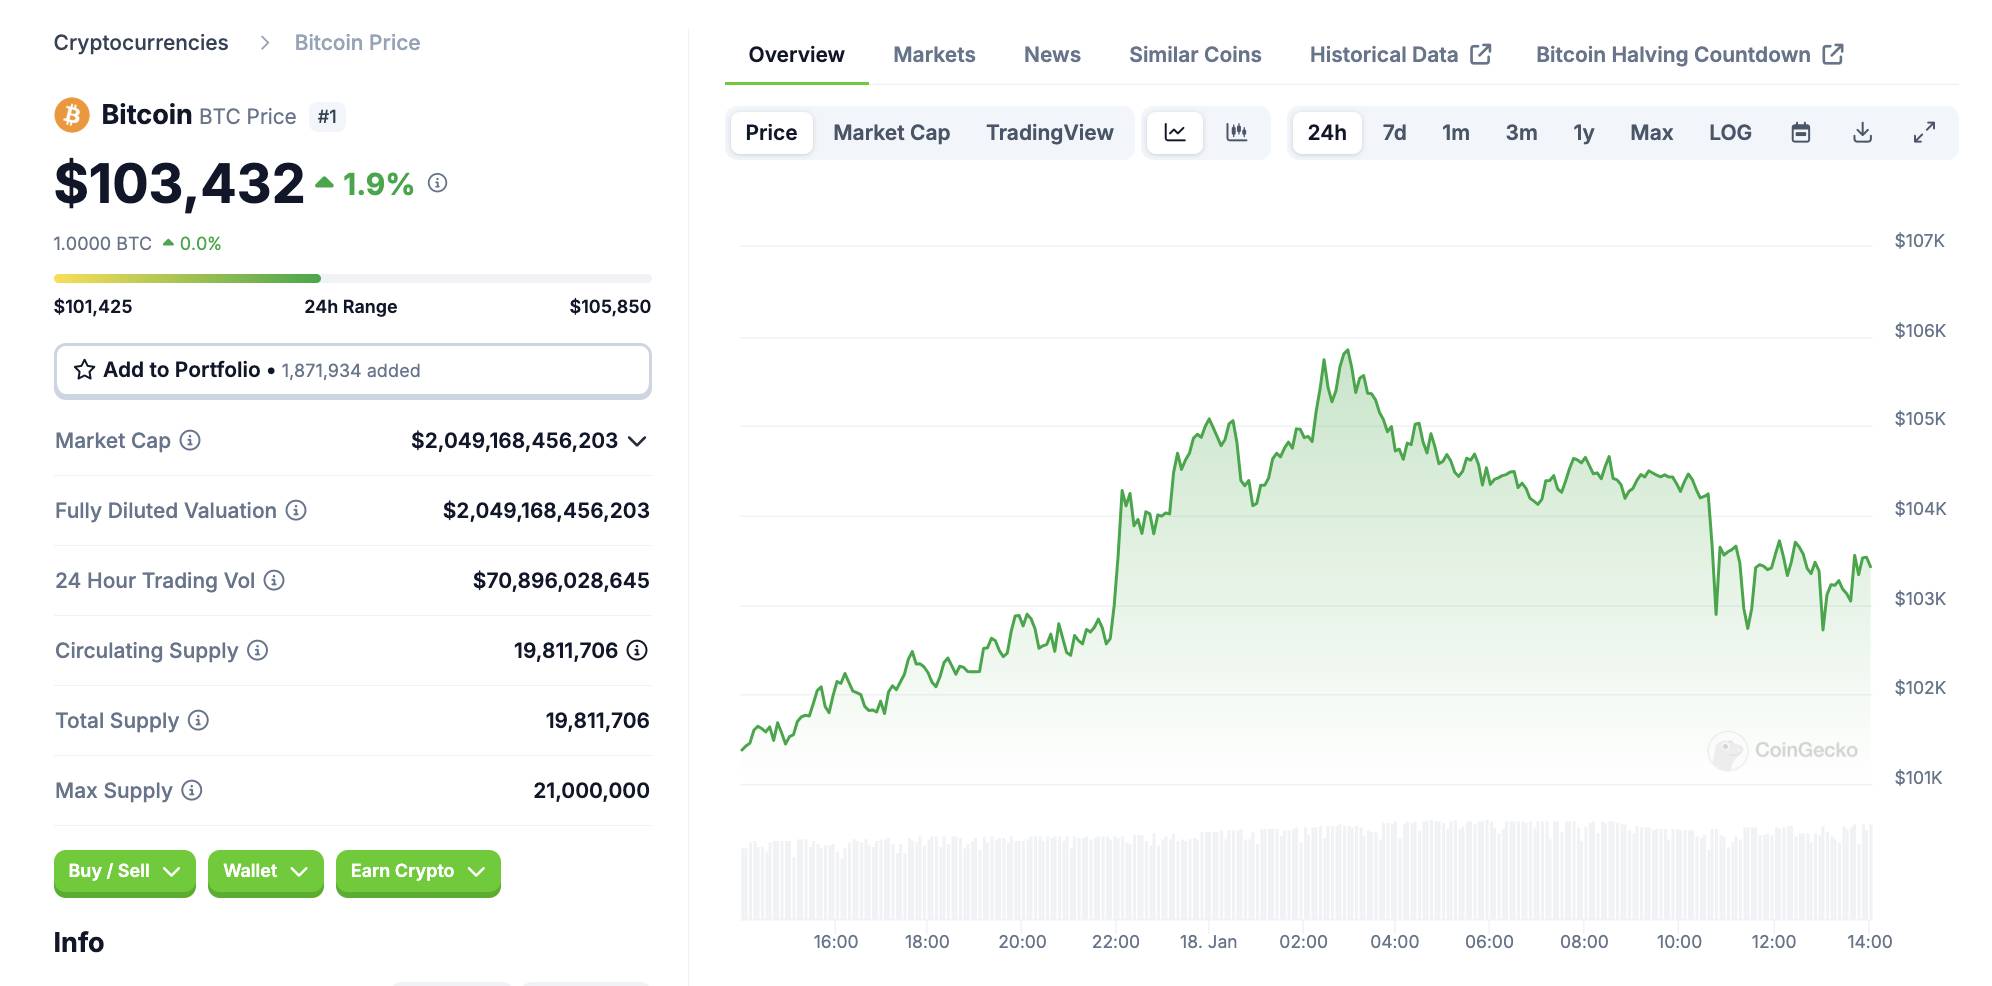Click info icon beside the 19,811,706 circulating value
The height and width of the screenshot is (986, 1992).
pyautogui.click(x=637, y=650)
